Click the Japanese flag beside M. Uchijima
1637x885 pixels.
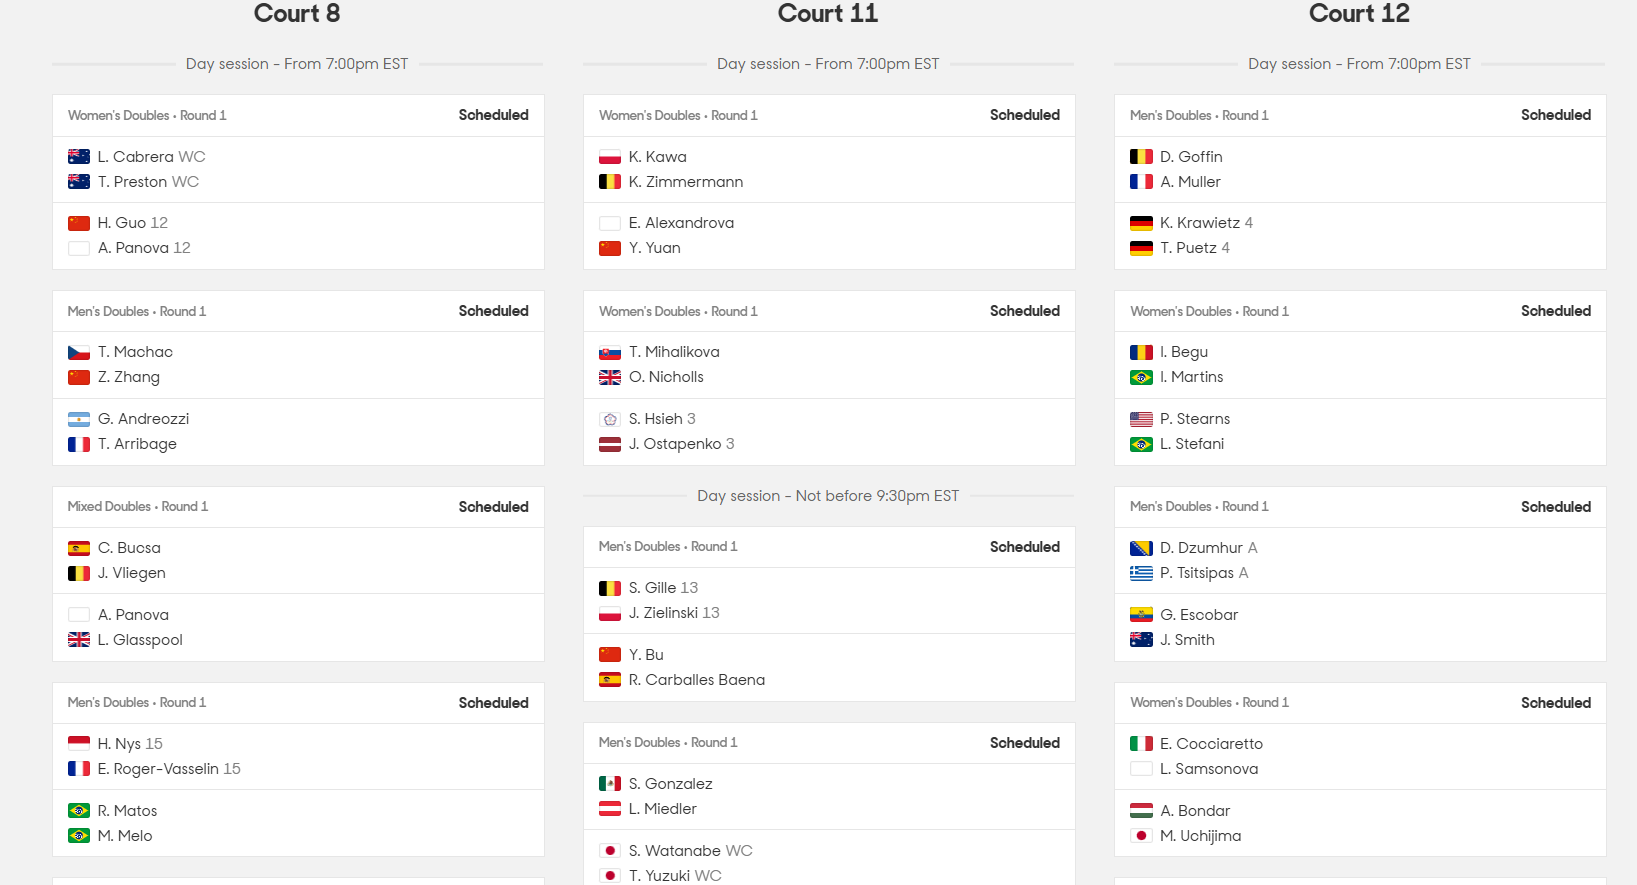tap(1141, 836)
